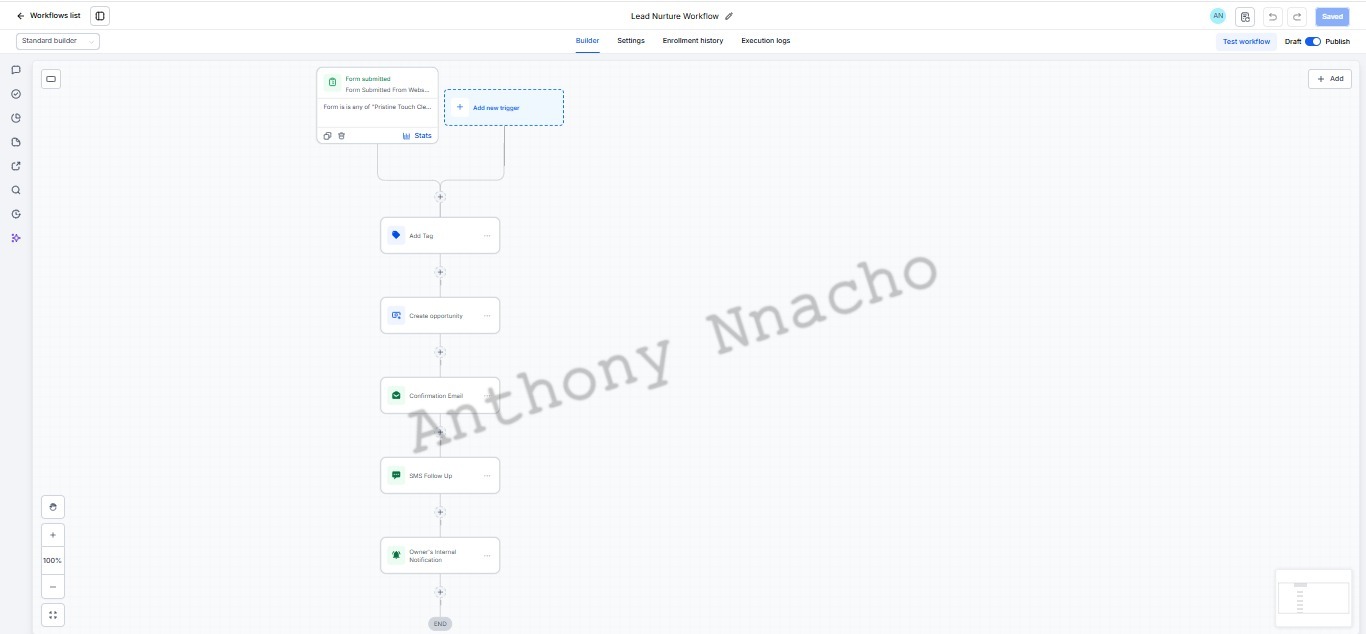The width and height of the screenshot is (1366, 634).
Task: Click the fit-to-screen icon below zoom controls
Action: tap(53, 615)
